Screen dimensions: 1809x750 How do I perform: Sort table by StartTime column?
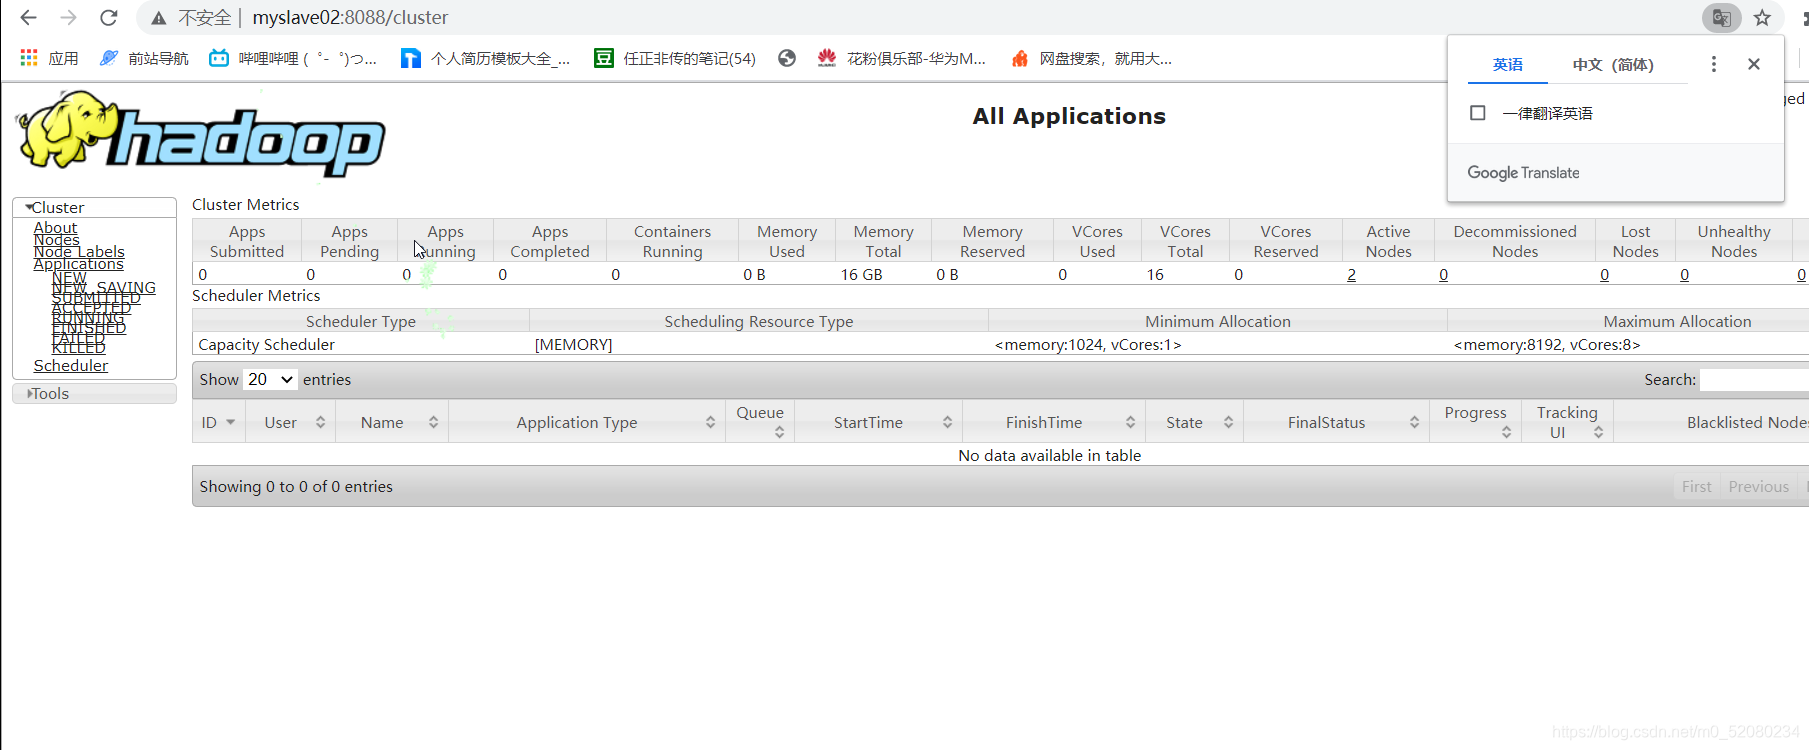coord(878,422)
